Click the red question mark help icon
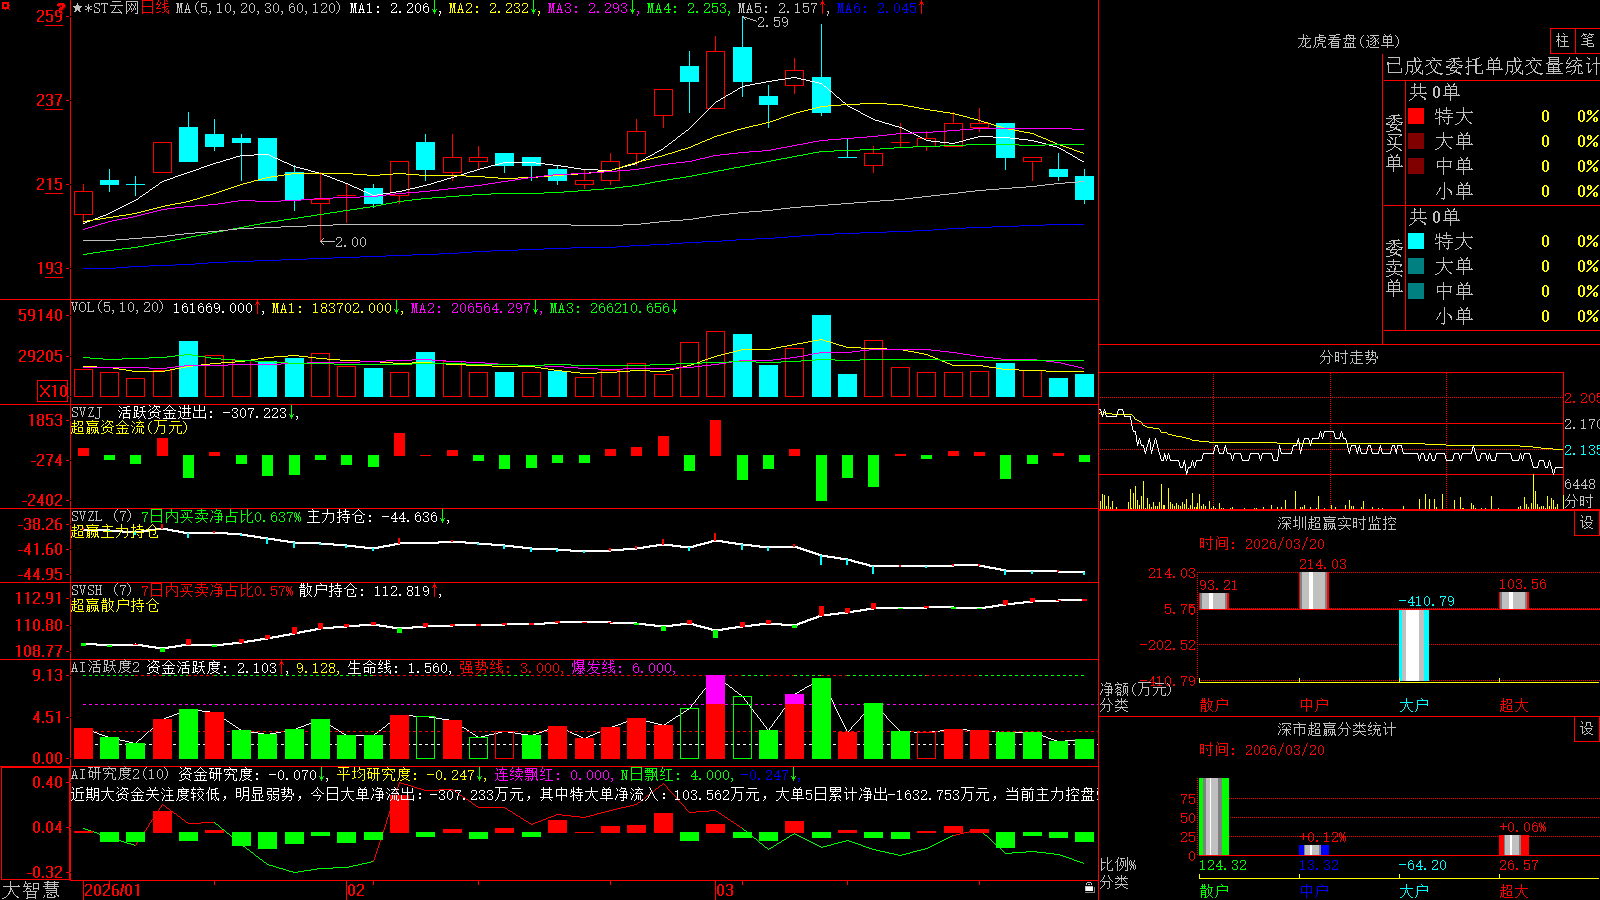The width and height of the screenshot is (1600, 900). click(62, 8)
